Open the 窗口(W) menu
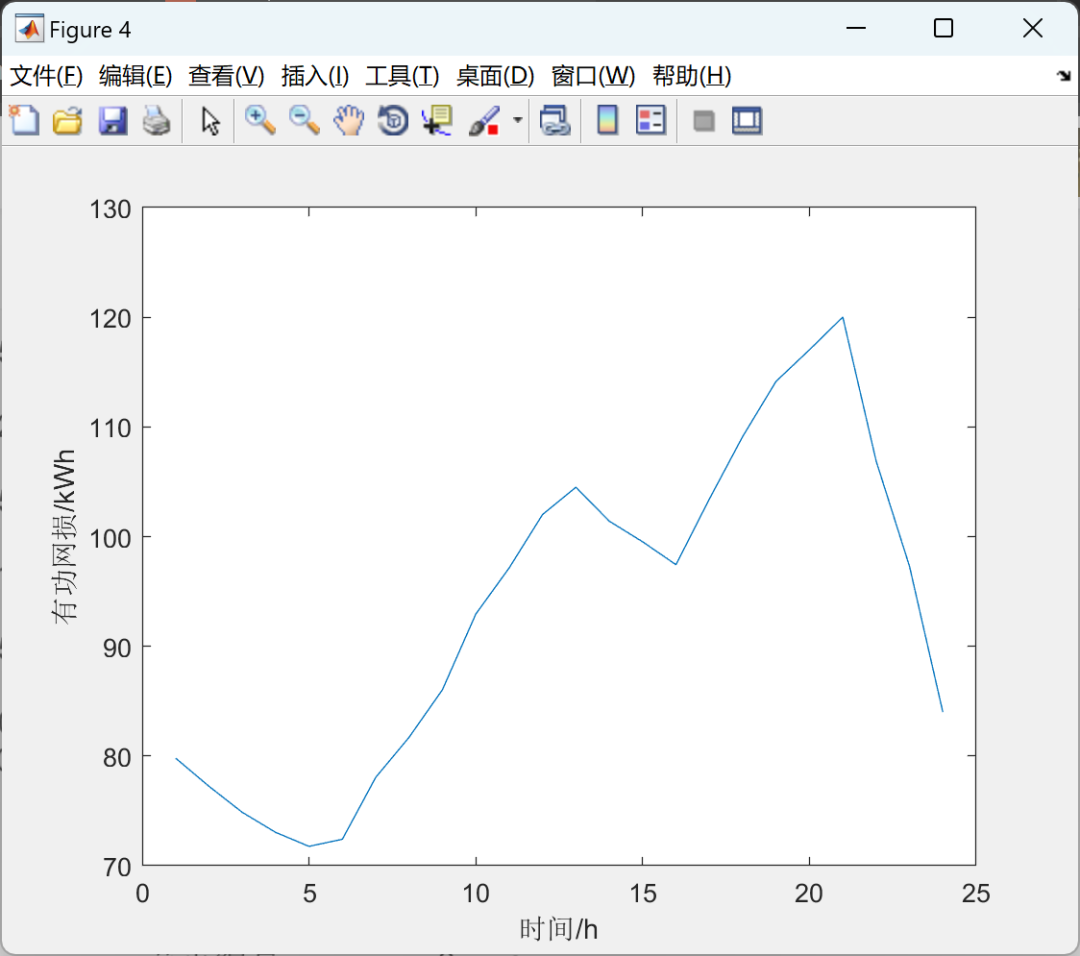 coord(593,76)
